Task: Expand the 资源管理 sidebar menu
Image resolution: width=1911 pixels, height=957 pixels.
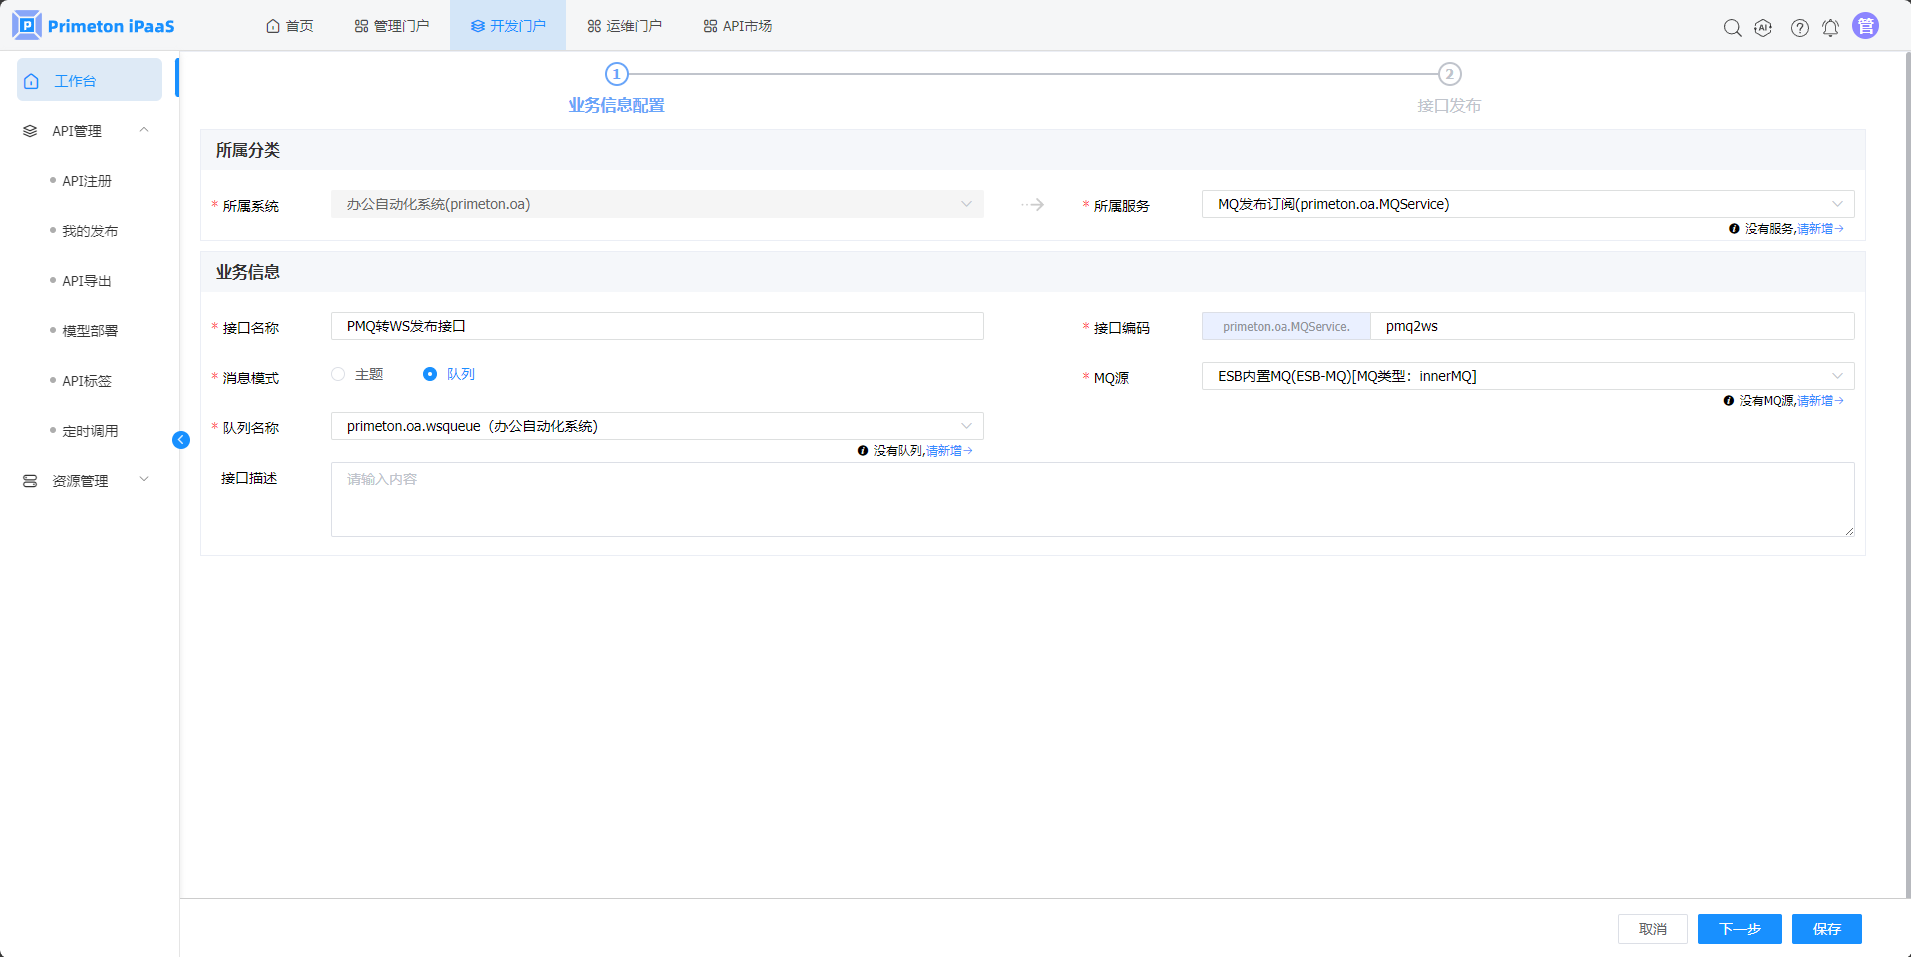Action: 85,481
